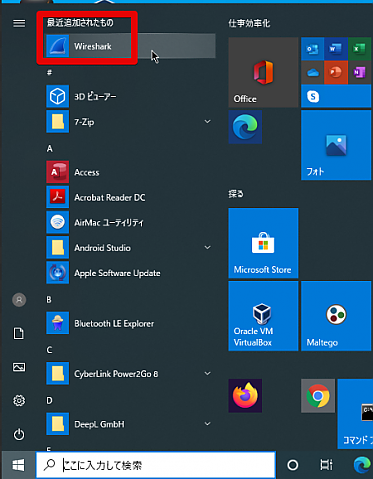The height and width of the screenshot is (479, 373).
Task: Open the Maltego tile
Action: pos(336,316)
